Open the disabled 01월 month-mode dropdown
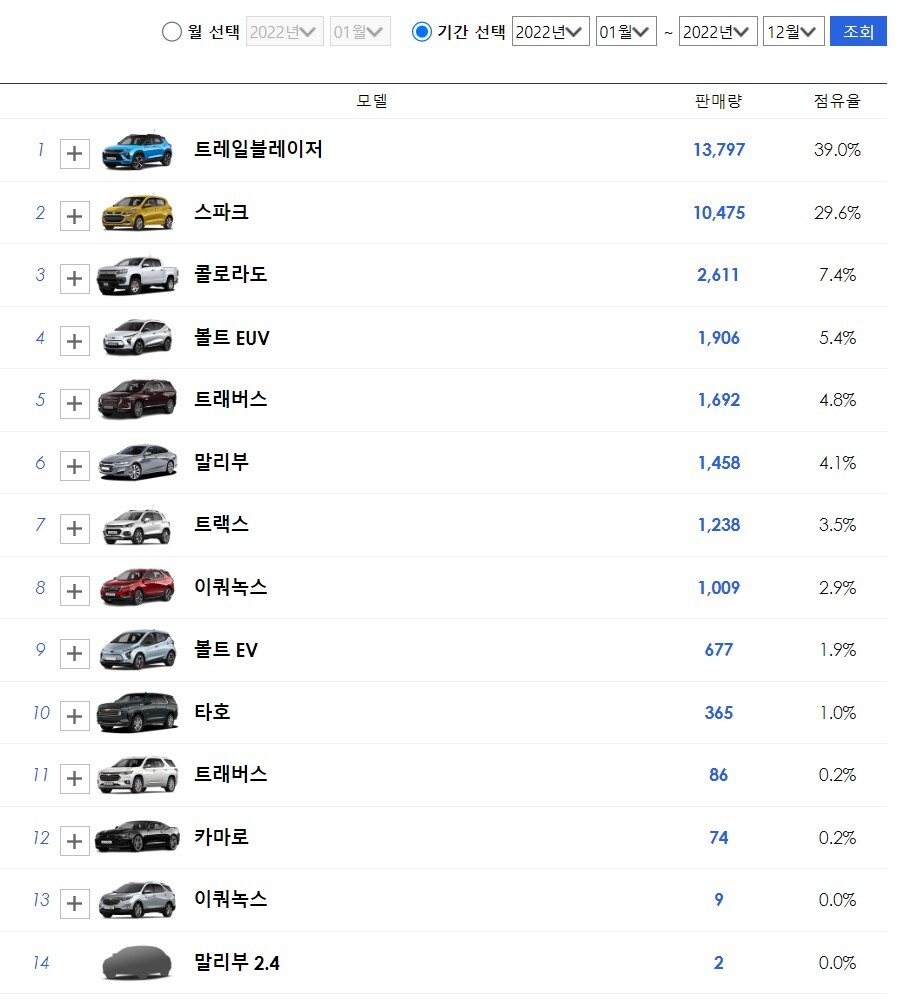The height and width of the screenshot is (1003, 917). pos(360,31)
